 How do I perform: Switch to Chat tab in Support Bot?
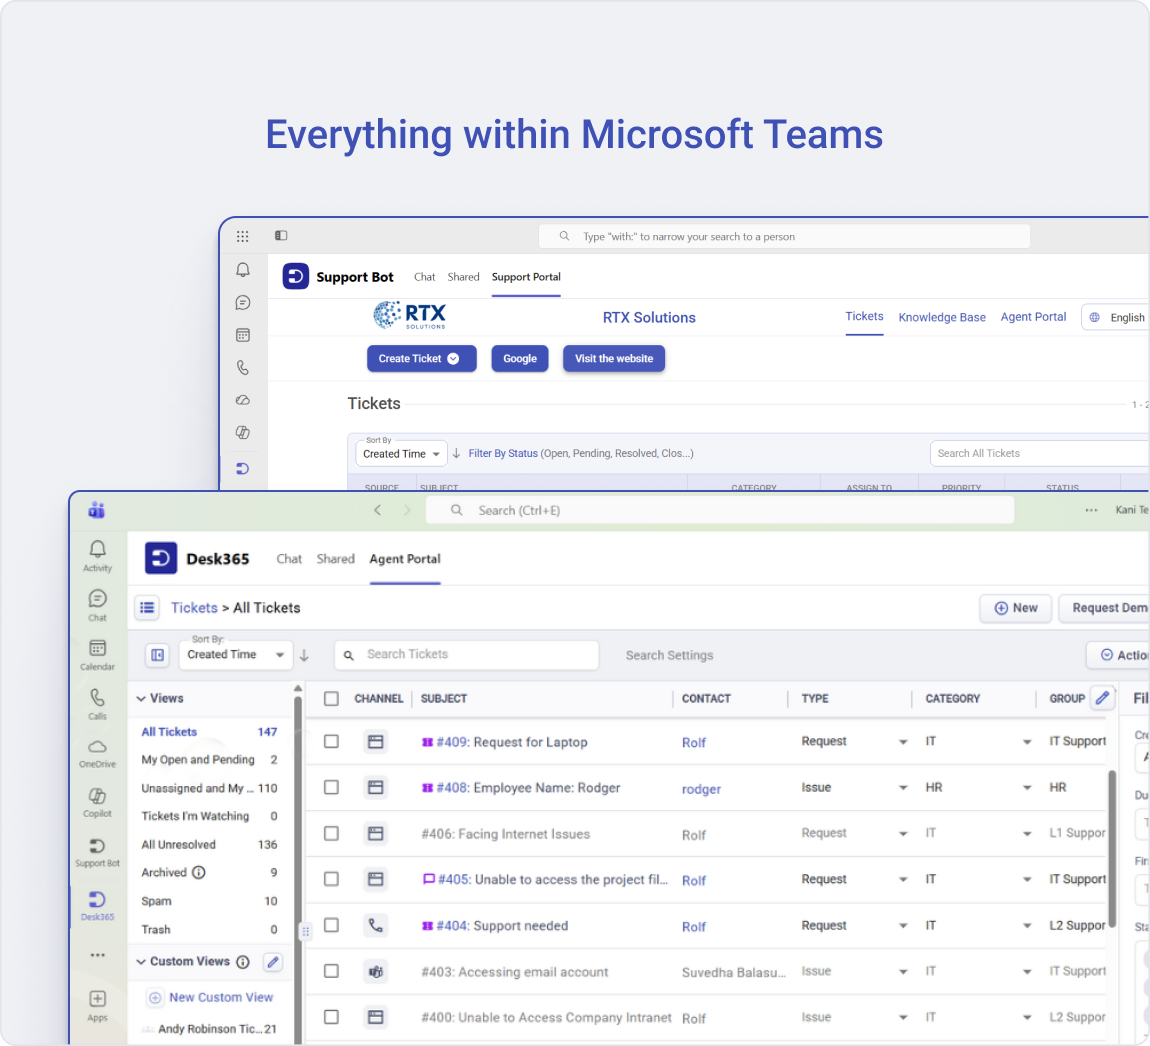click(425, 277)
